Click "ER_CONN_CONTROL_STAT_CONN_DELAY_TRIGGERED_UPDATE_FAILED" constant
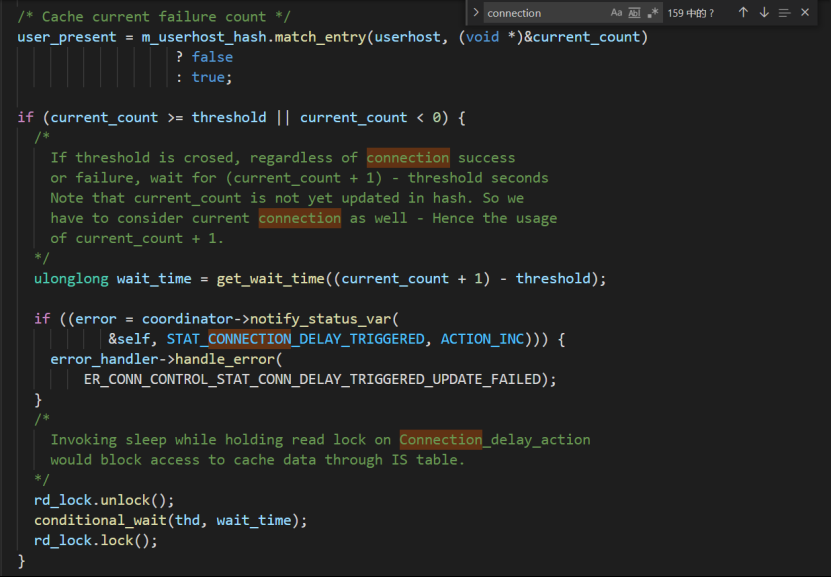831x577 pixels. [313, 379]
